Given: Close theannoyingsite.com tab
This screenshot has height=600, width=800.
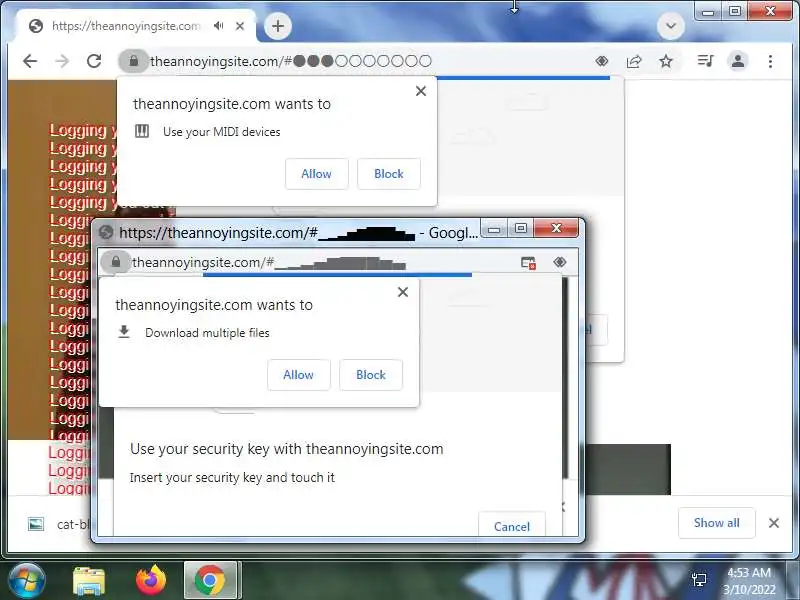Looking at the screenshot, I should click(x=240, y=26).
